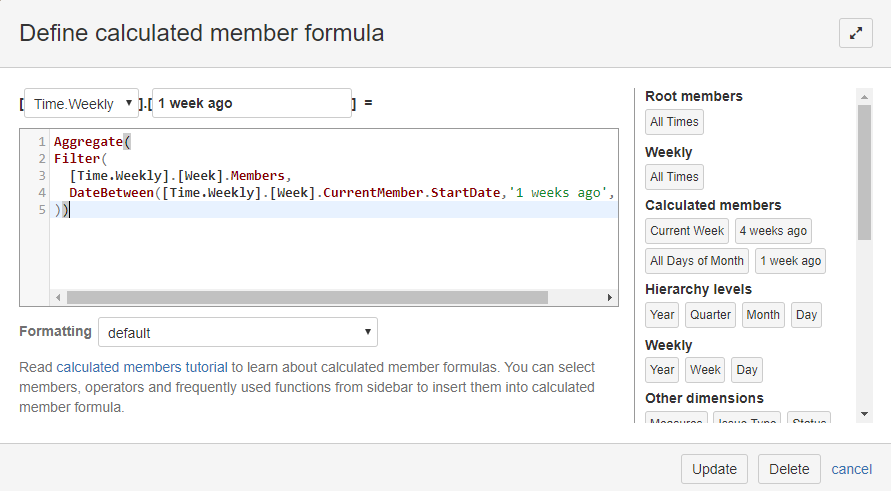Click All Times under Root members
Screen dimensions: 891x491
click(674, 122)
